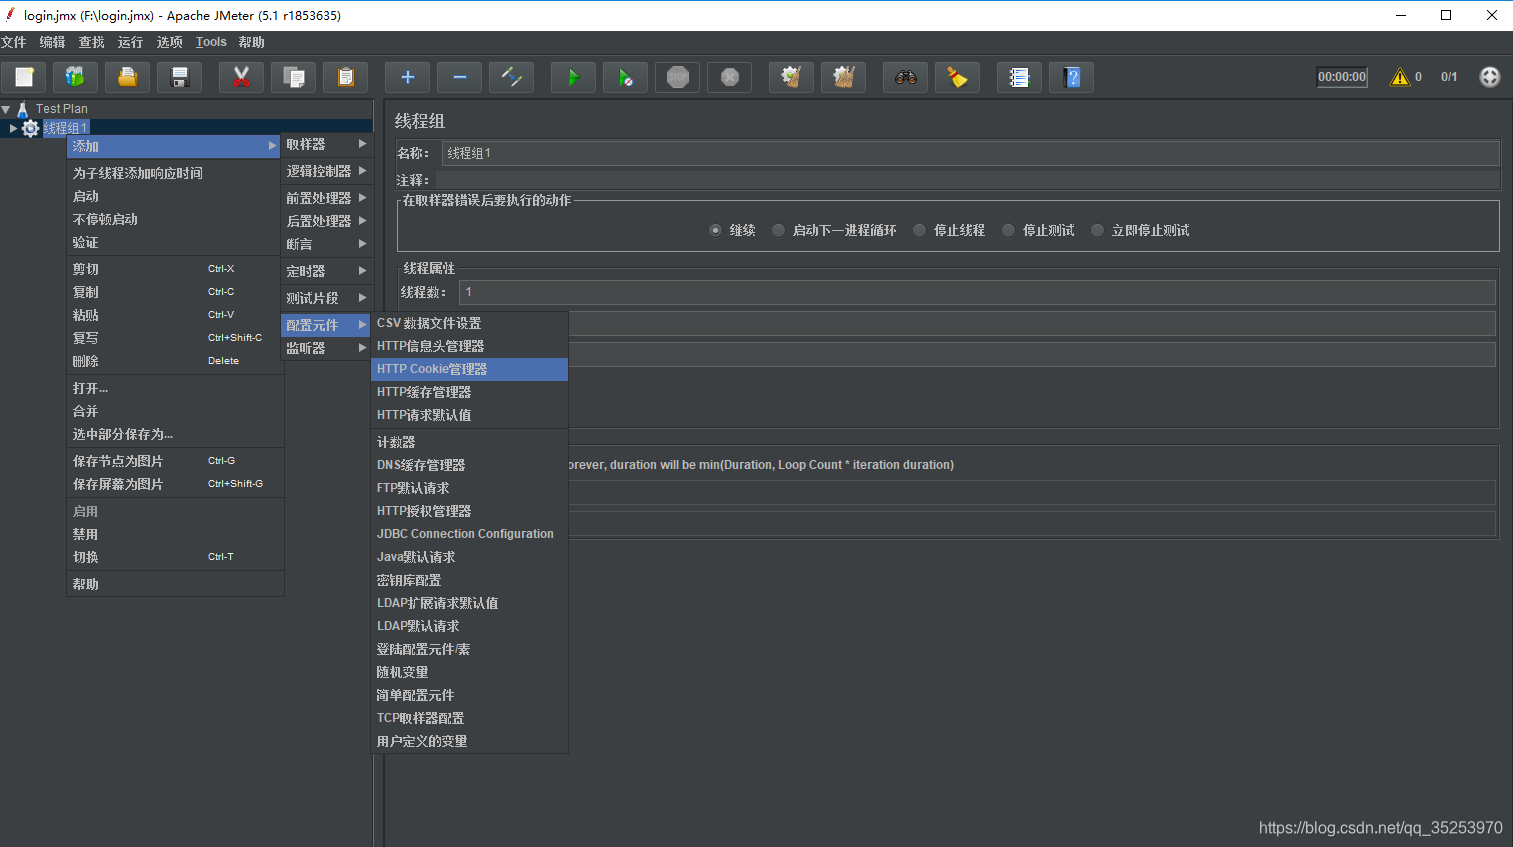The height and width of the screenshot is (847, 1513).
Task: Select the 继续 radio button
Action: (x=715, y=230)
